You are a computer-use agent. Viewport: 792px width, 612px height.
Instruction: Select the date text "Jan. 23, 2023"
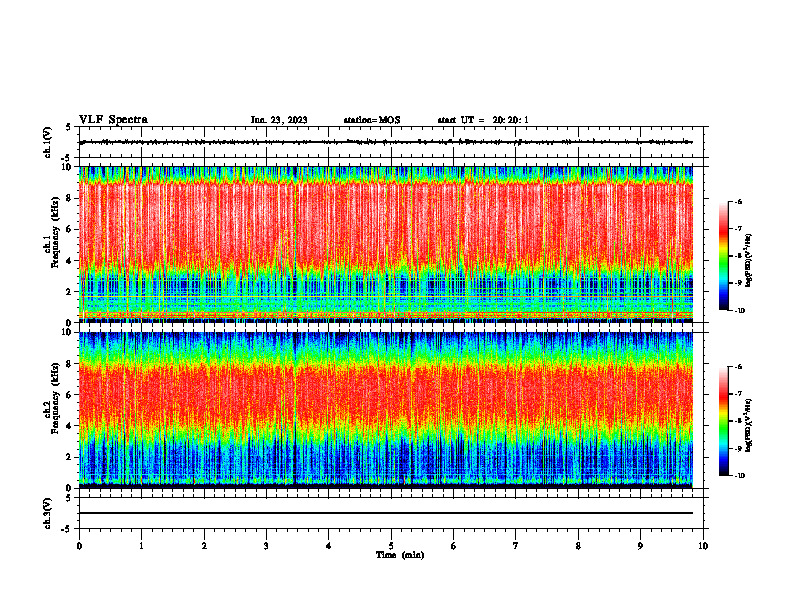click(x=279, y=120)
